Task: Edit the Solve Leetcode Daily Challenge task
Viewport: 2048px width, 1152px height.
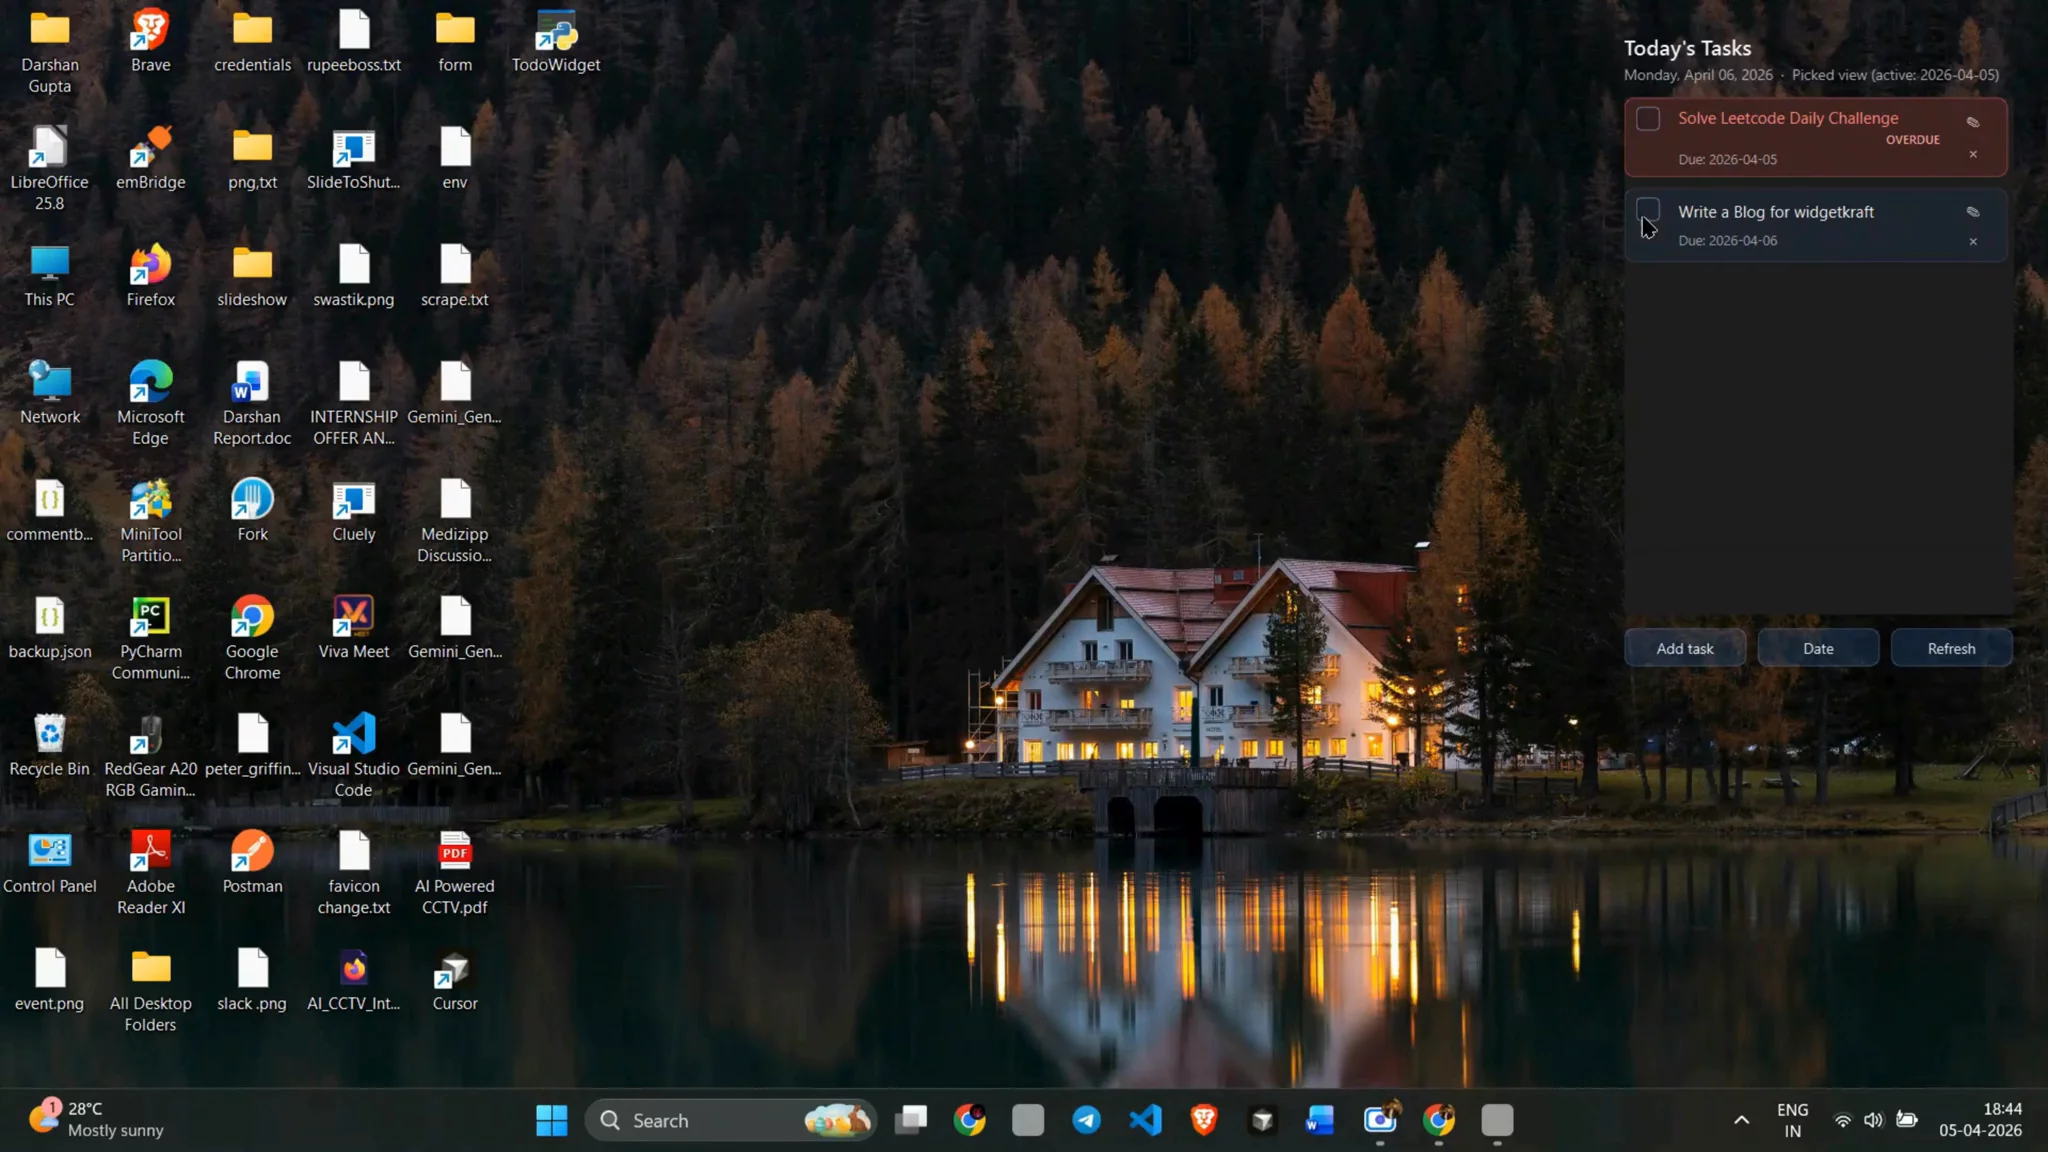Action: click(x=1973, y=122)
